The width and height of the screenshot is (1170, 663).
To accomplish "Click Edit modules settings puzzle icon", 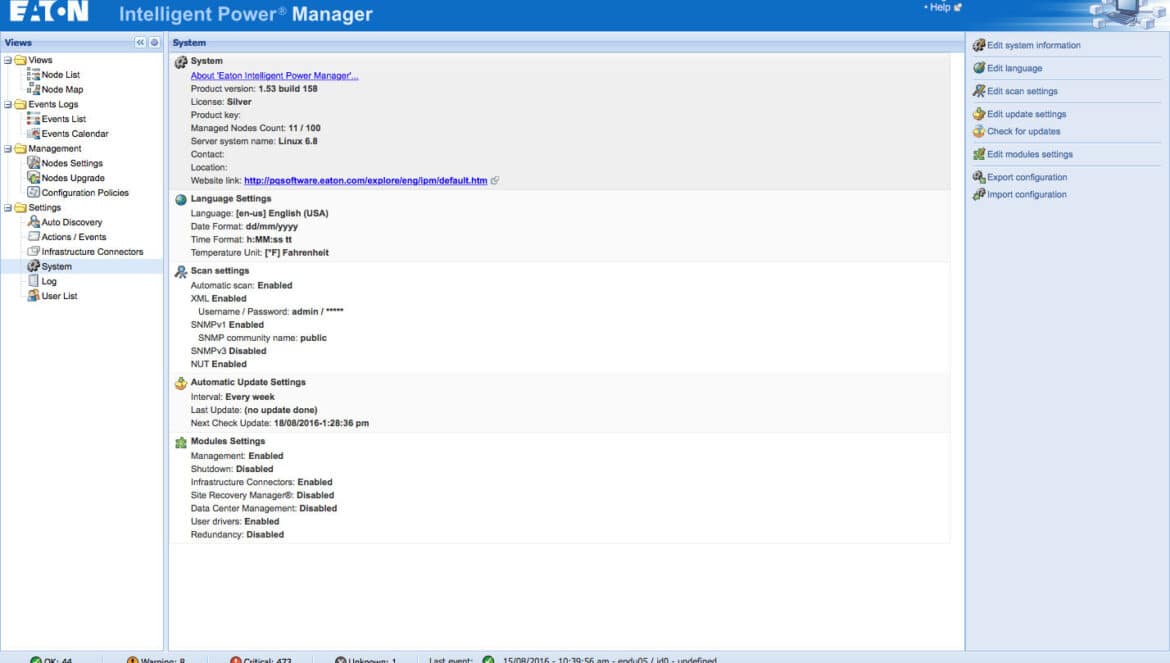I will tap(979, 154).
